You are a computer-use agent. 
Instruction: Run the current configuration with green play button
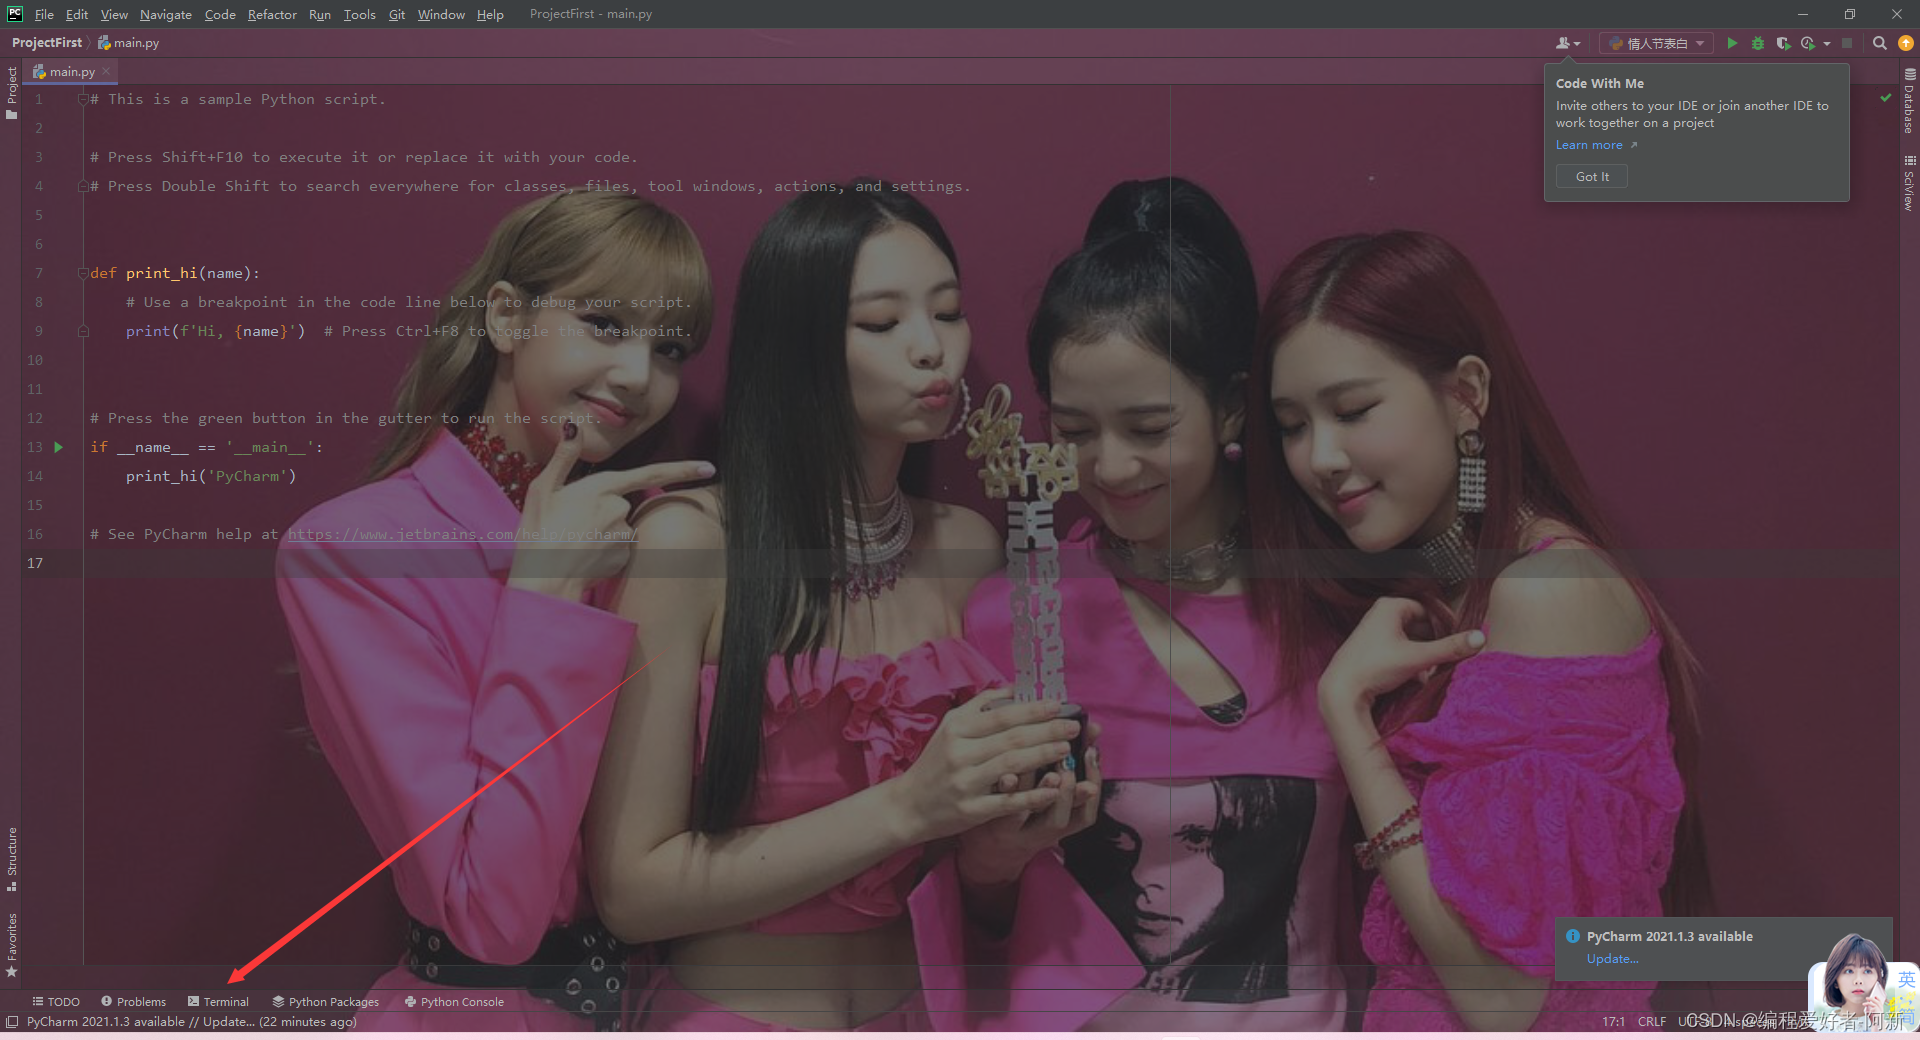click(1732, 43)
